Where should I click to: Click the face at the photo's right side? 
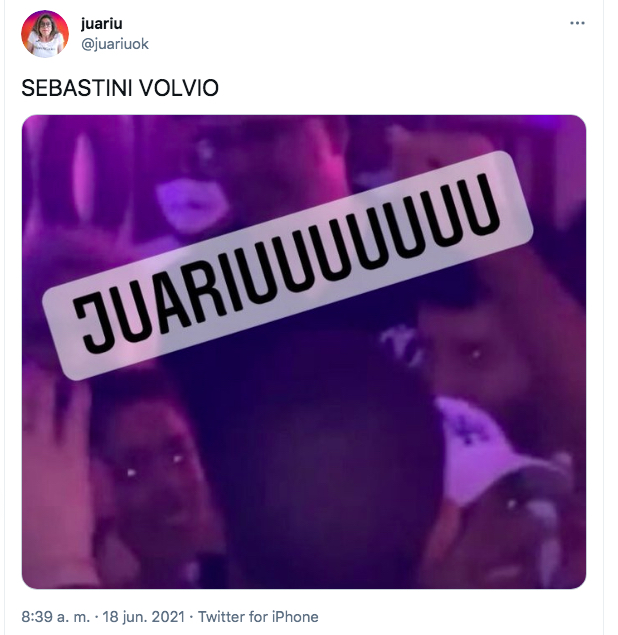click(474, 352)
